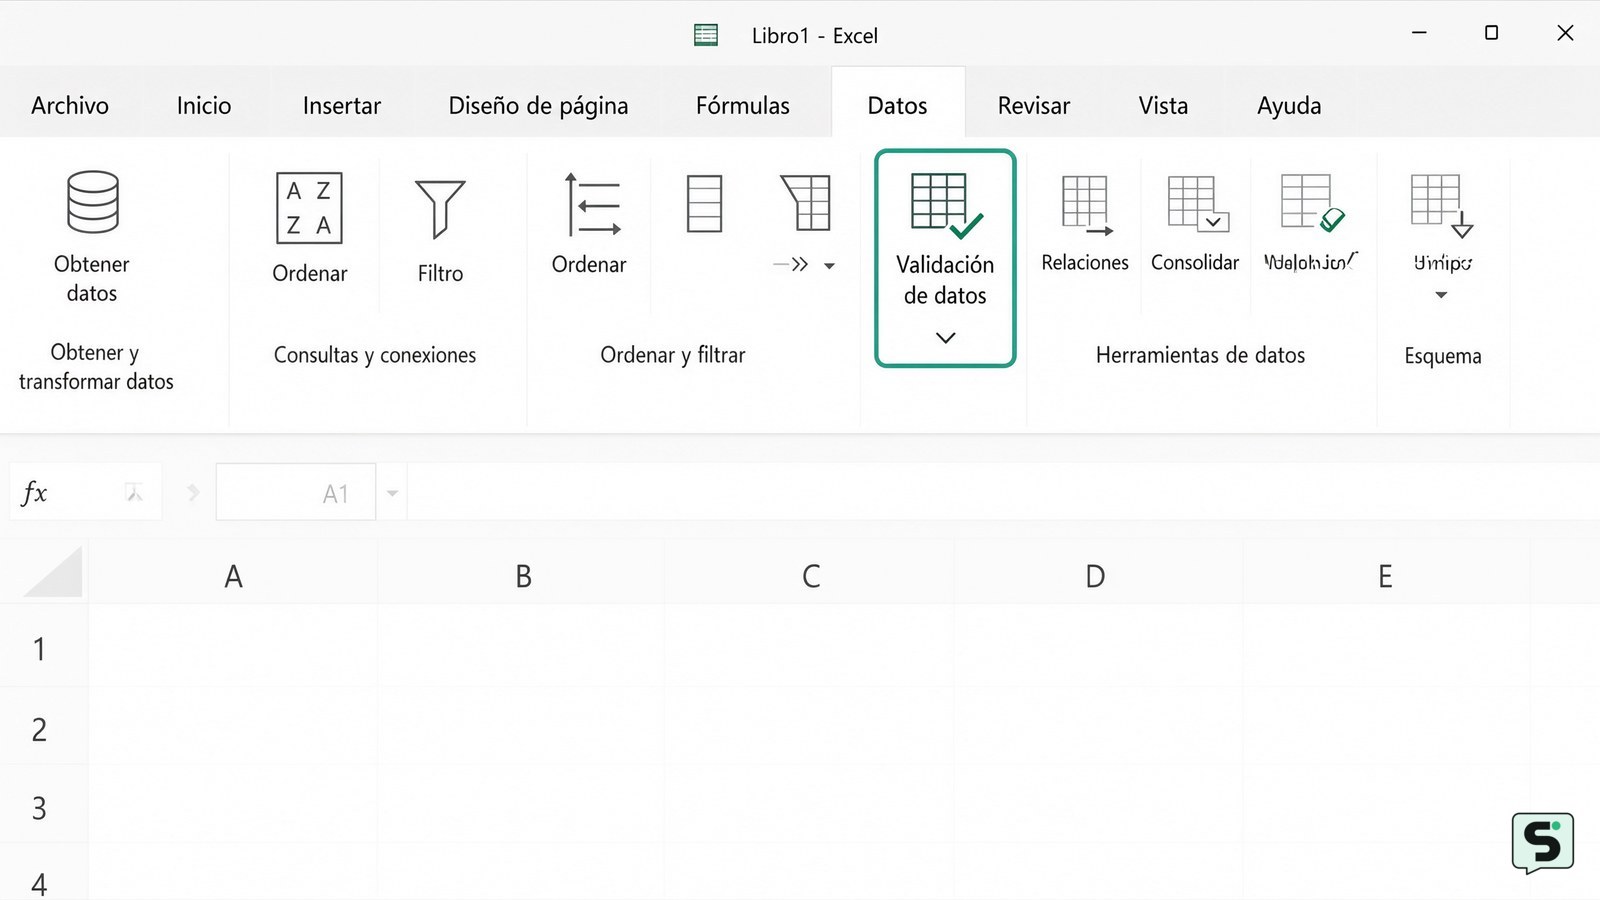Click the Obtener datos database icon
This screenshot has width=1600, height=900.
(x=92, y=201)
